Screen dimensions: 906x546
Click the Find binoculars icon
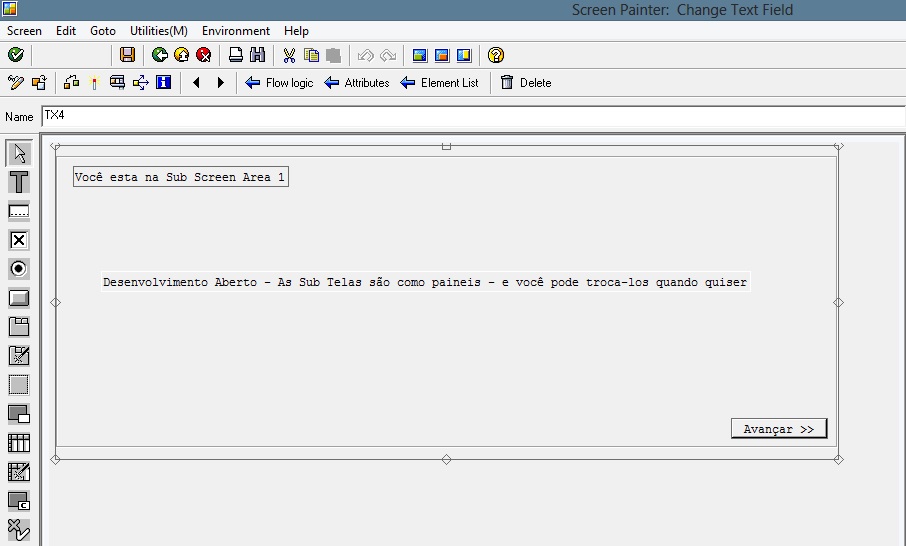click(257, 55)
